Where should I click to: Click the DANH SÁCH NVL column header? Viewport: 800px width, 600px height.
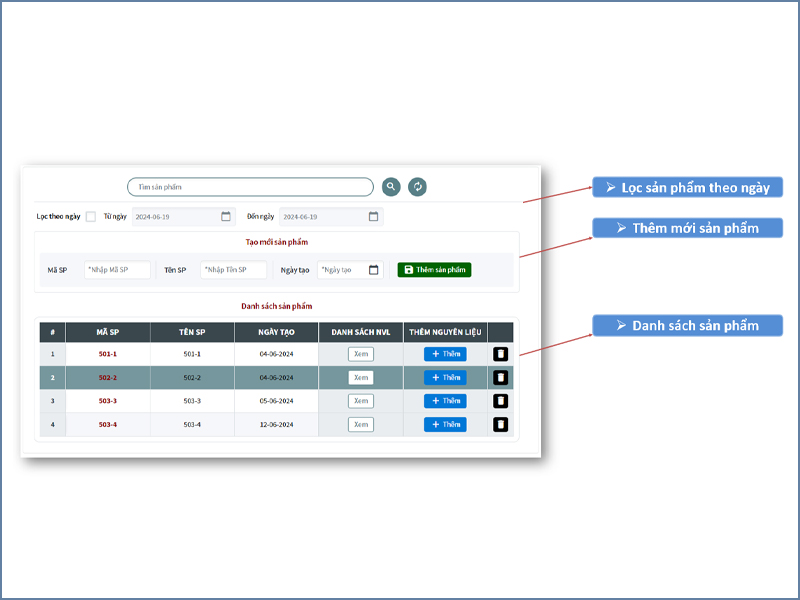tap(361, 332)
